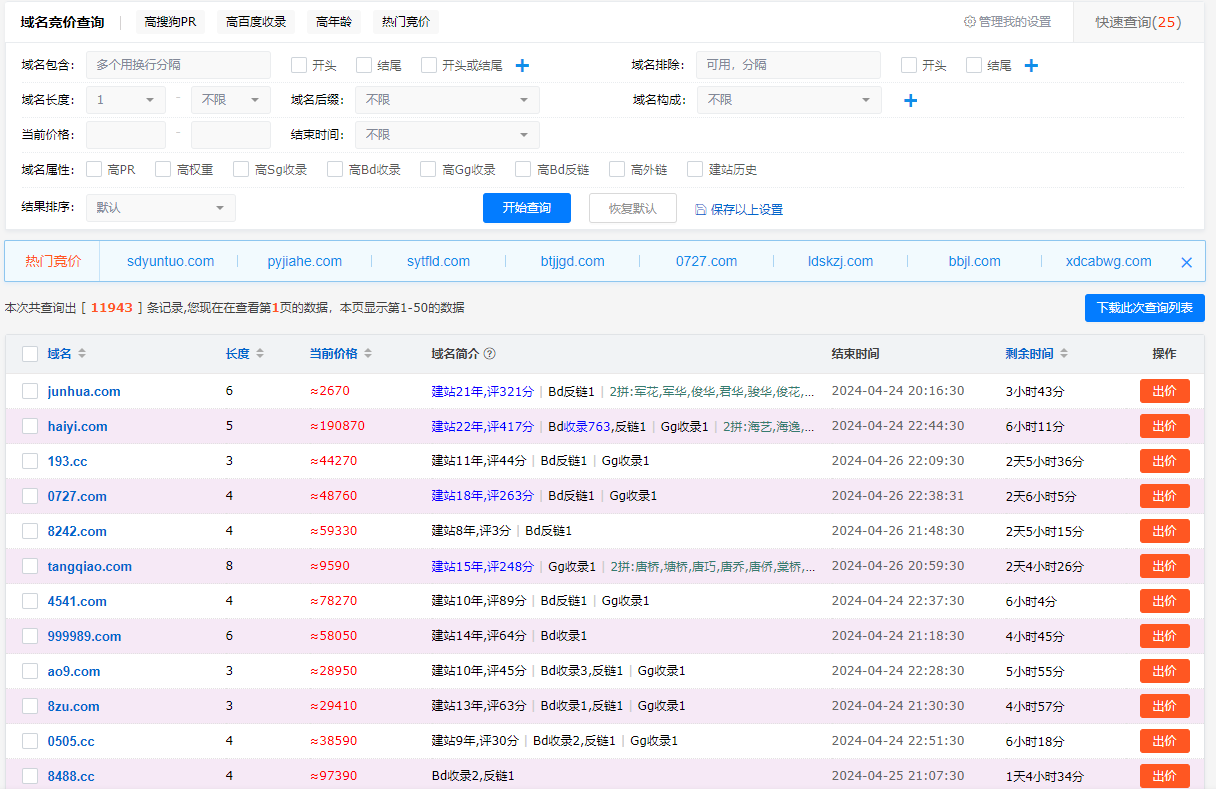Open the 结束时间 dropdown

pos(447,135)
